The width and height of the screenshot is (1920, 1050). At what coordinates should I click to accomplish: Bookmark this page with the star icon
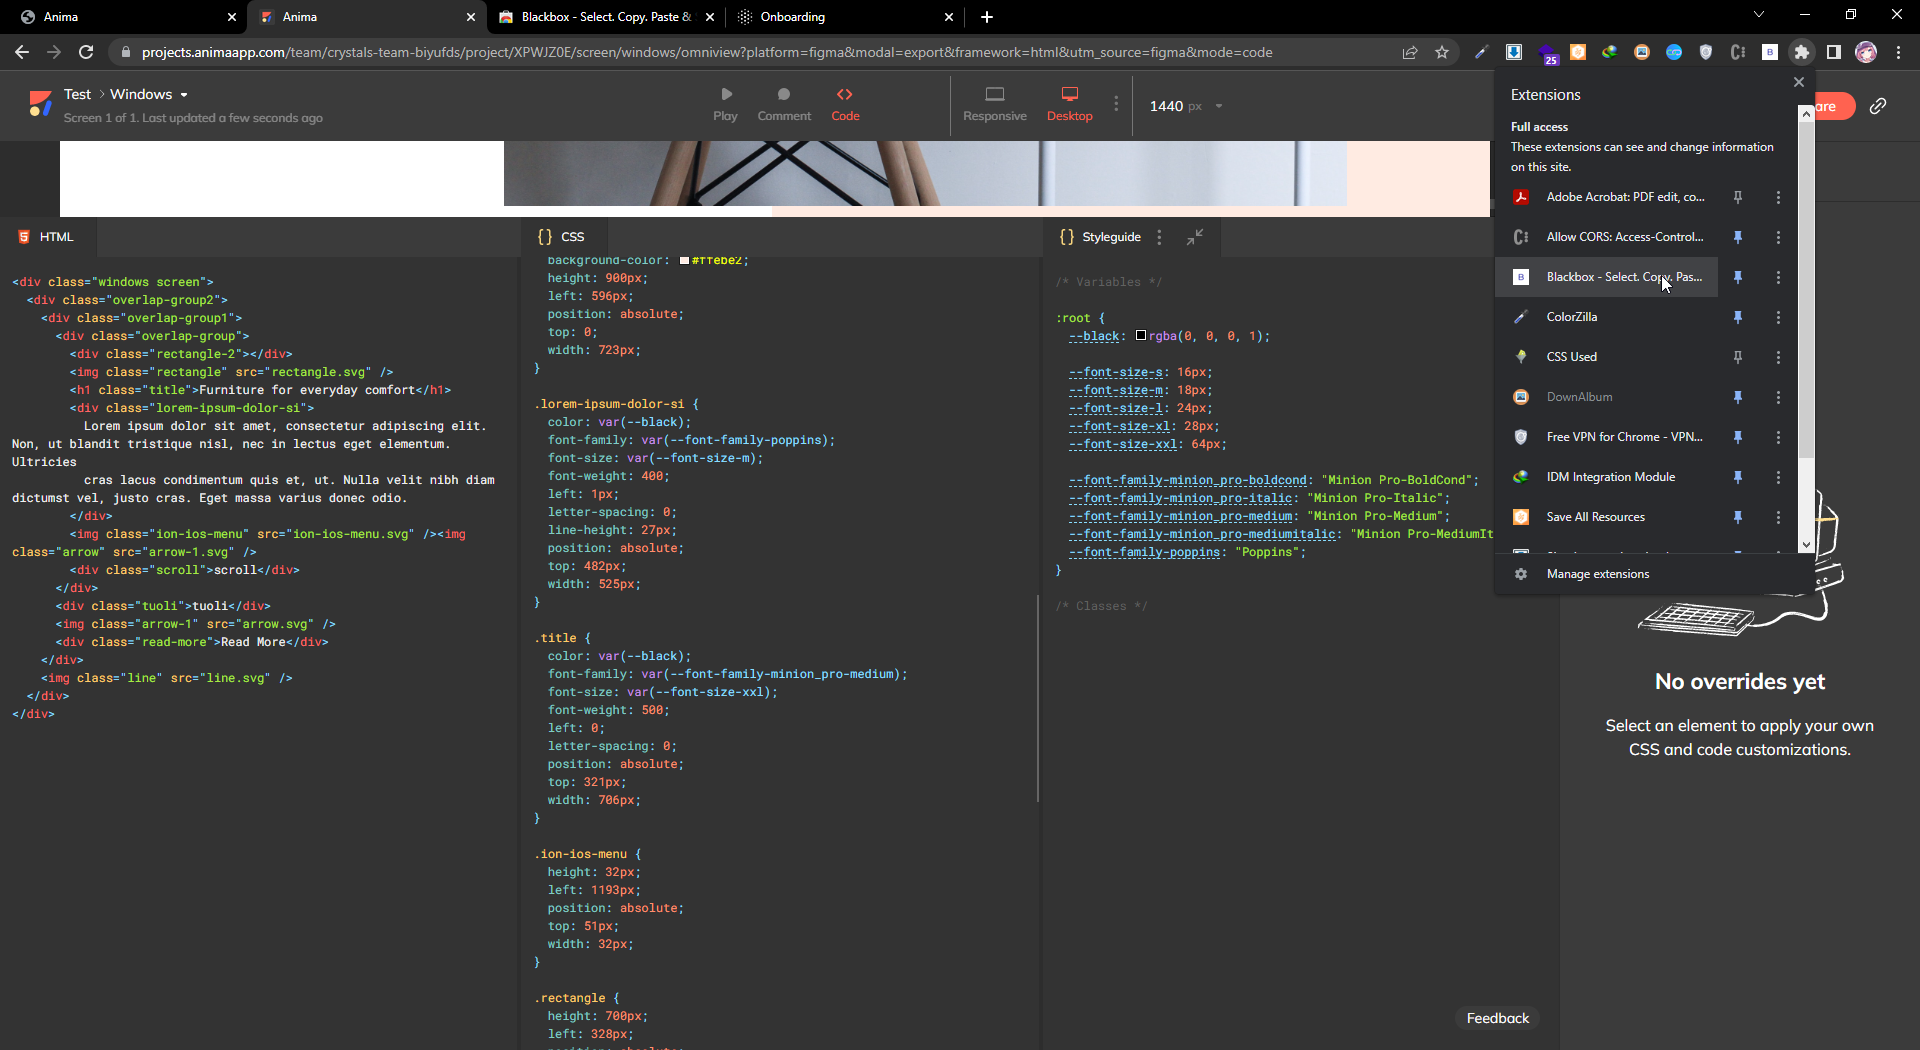[1442, 52]
